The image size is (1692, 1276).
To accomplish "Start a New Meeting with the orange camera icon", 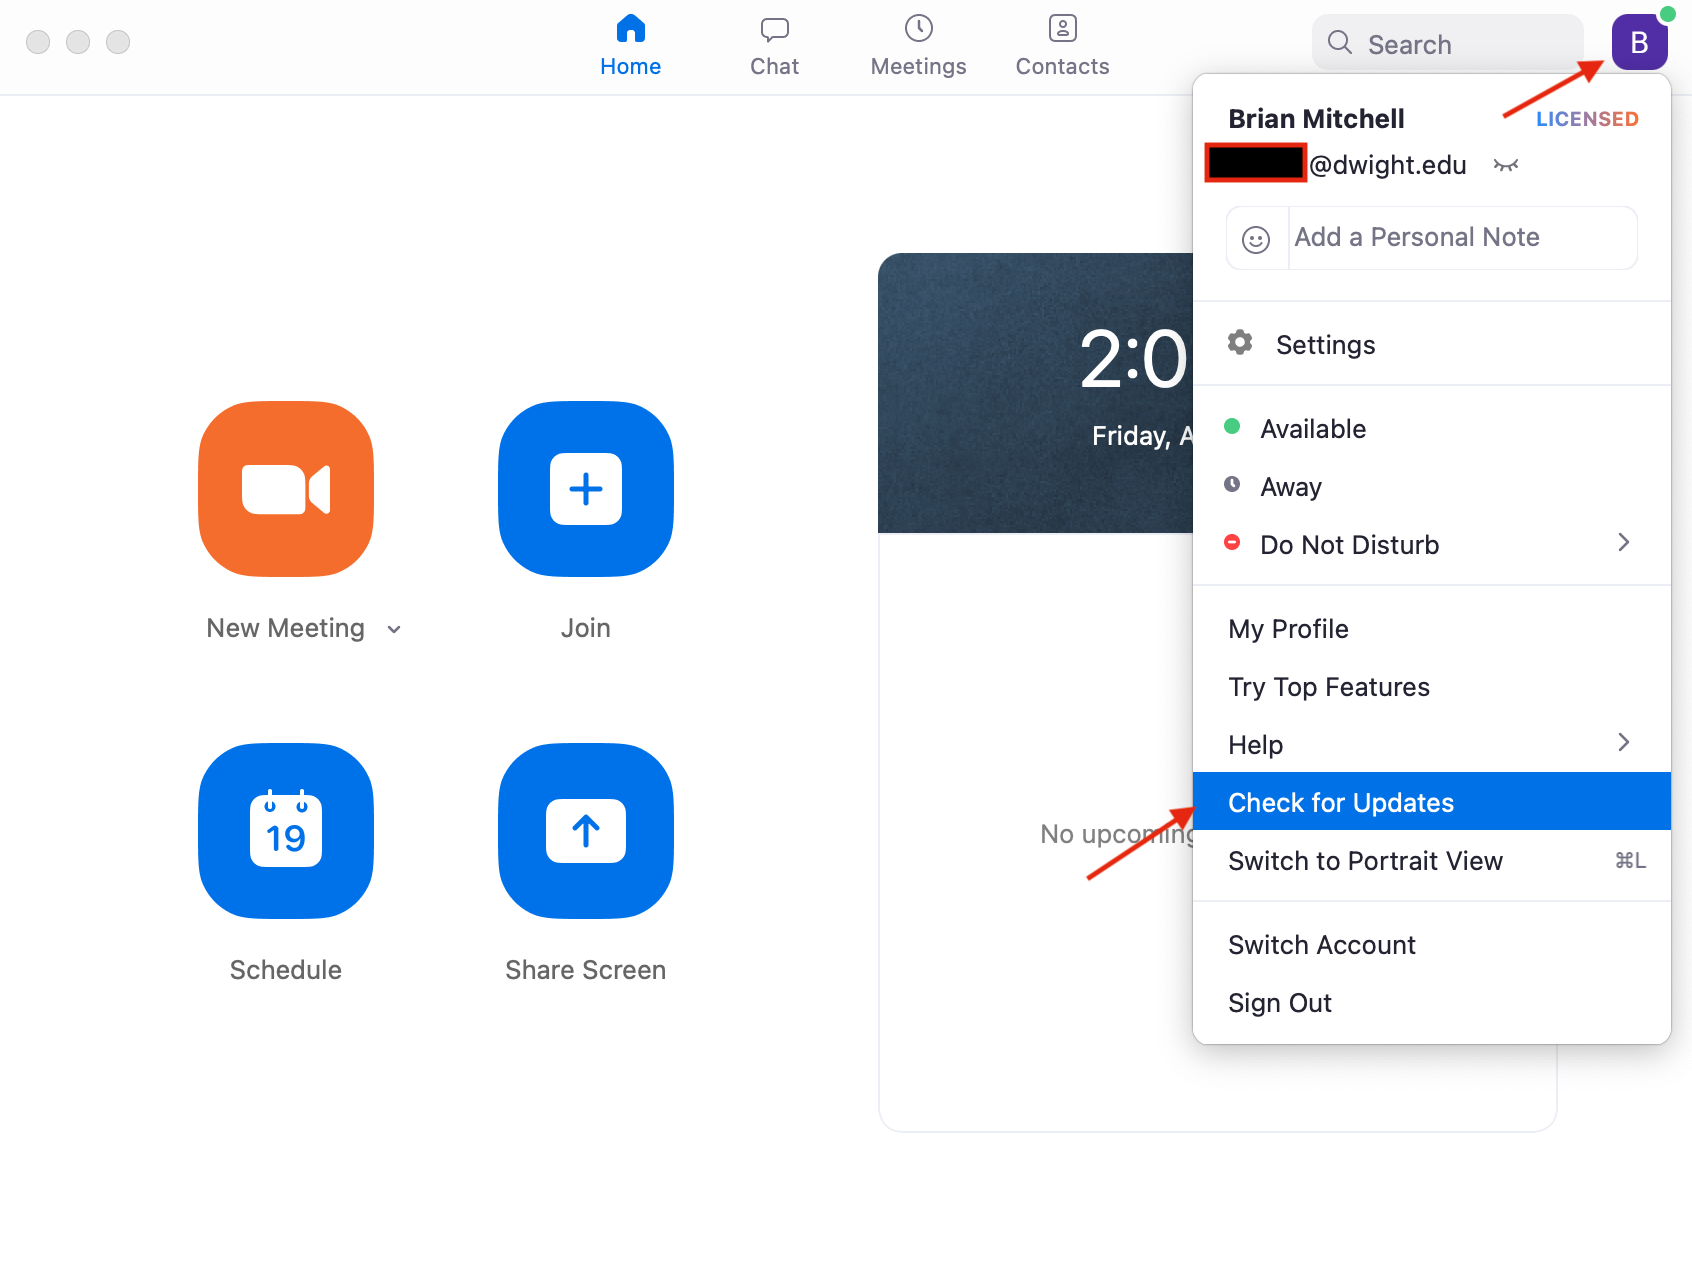I will 286,489.
